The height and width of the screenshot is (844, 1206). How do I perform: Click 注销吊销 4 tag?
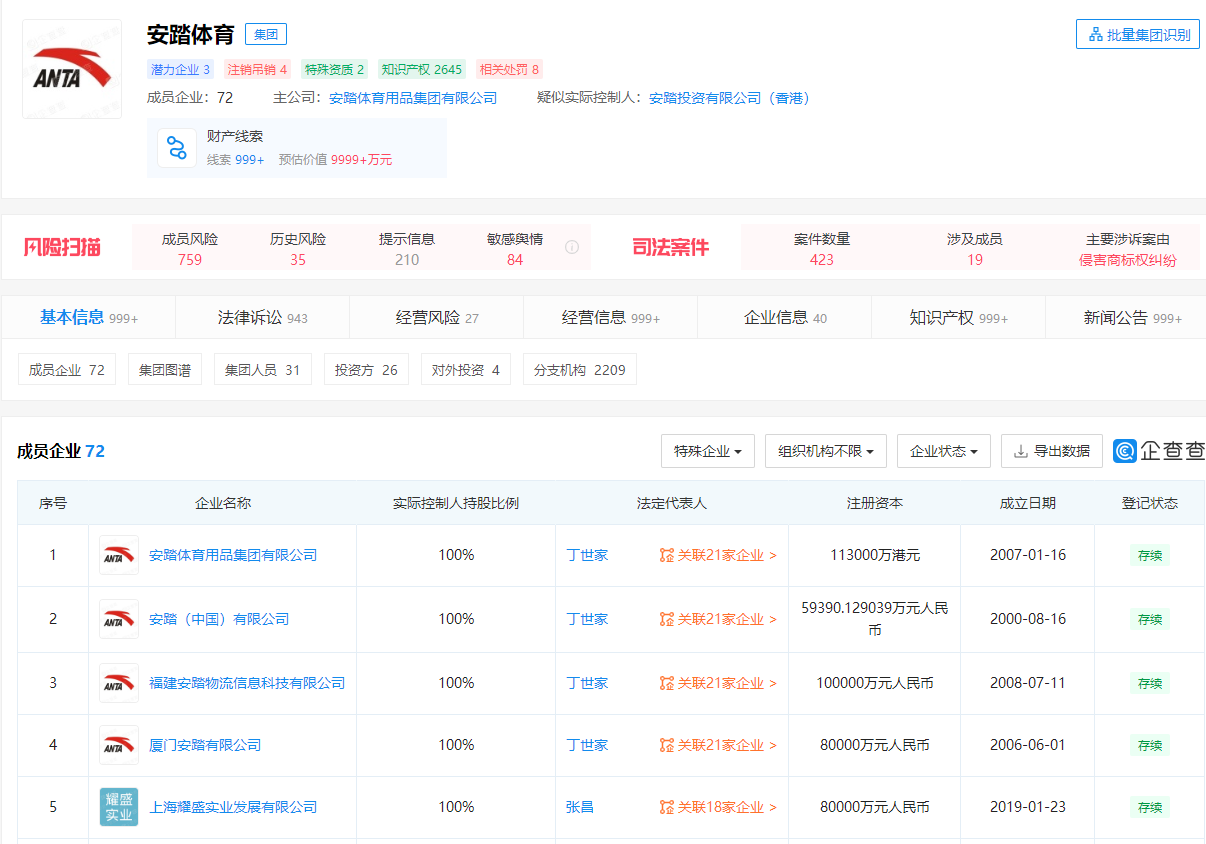[x=257, y=69]
